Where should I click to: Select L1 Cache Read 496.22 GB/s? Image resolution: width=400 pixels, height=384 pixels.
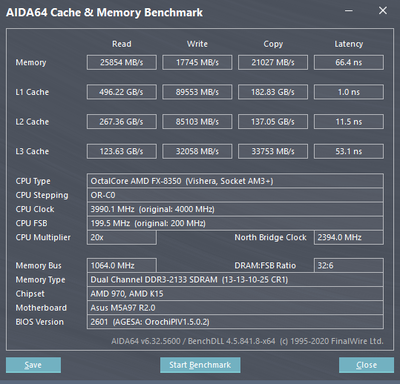click(122, 92)
